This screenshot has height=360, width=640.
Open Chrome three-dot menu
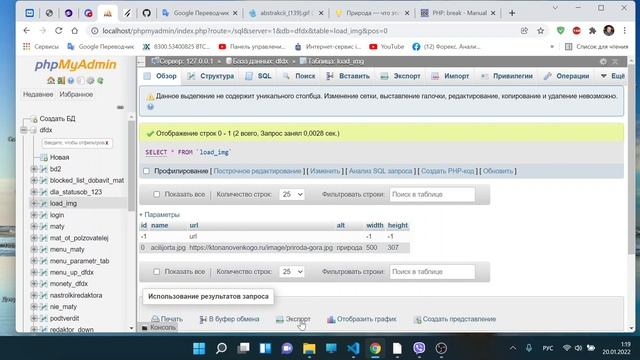click(x=624, y=31)
